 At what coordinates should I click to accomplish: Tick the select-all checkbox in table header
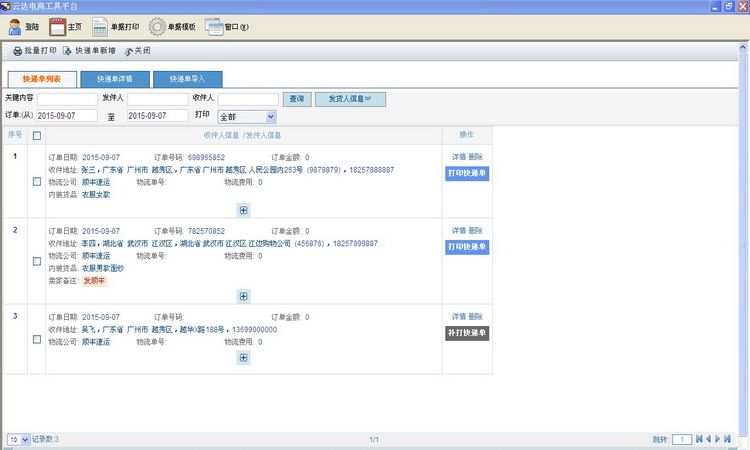[x=37, y=135]
